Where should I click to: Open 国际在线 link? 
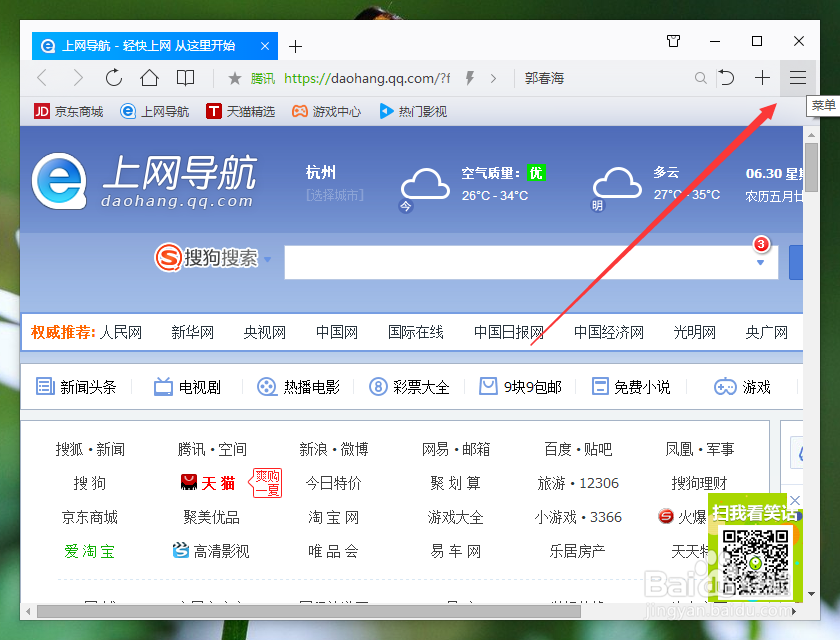coord(416,332)
